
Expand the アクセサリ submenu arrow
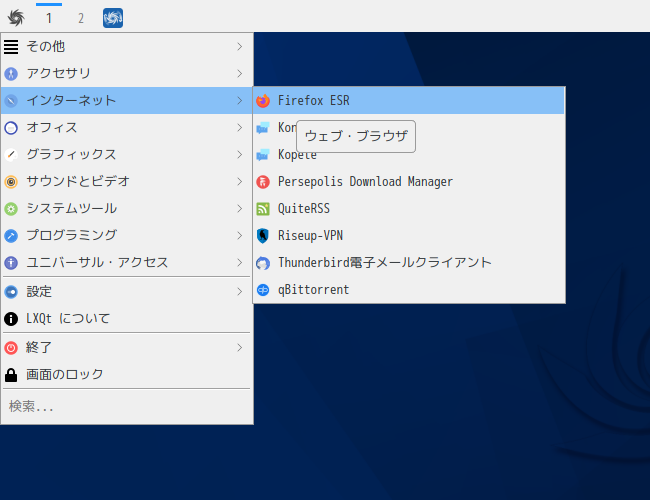pyautogui.click(x=240, y=74)
